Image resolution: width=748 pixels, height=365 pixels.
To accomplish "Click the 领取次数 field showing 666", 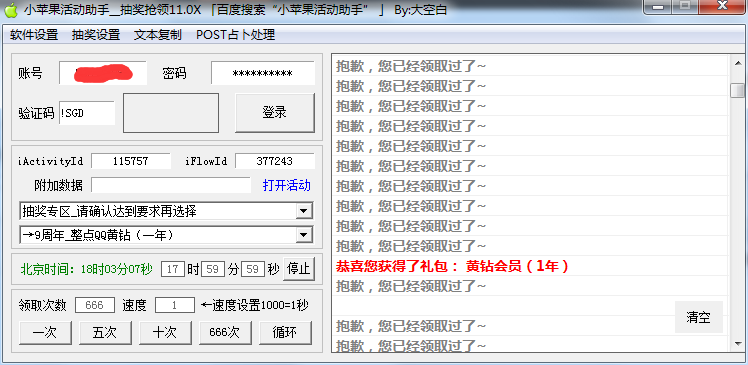I will pos(95,305).
